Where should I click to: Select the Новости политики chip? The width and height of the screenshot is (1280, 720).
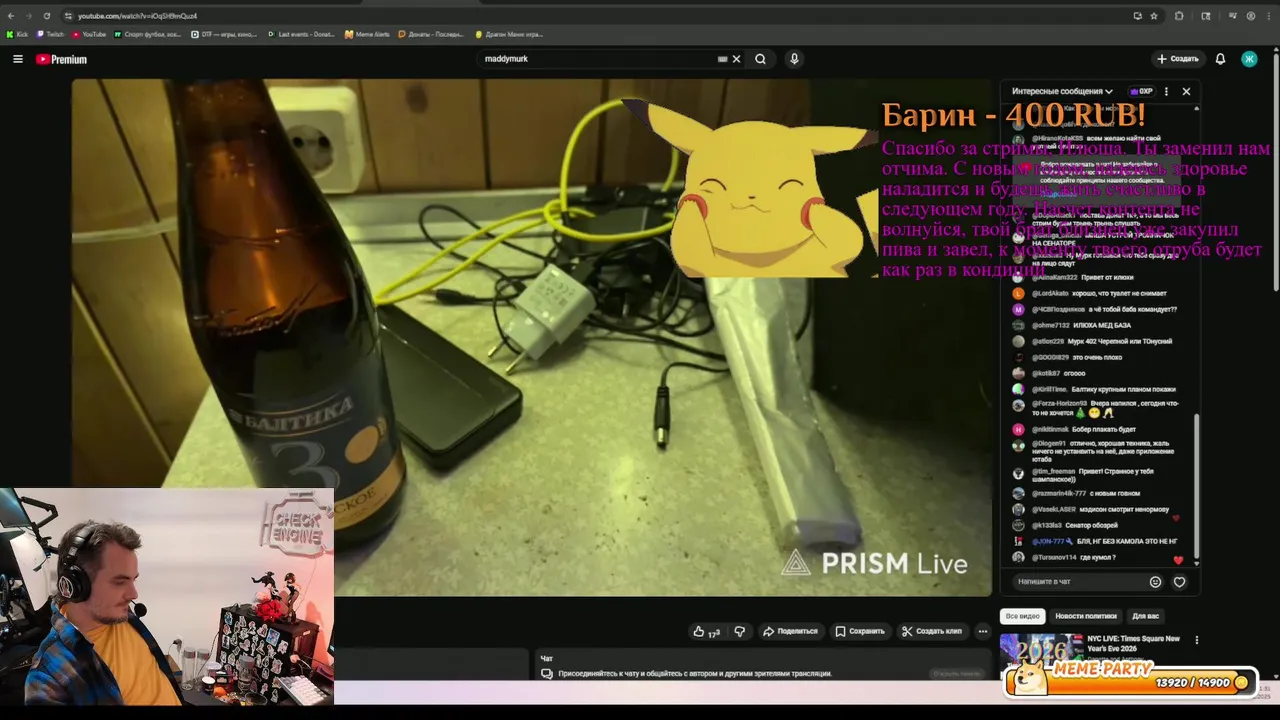coord(1086,616)
